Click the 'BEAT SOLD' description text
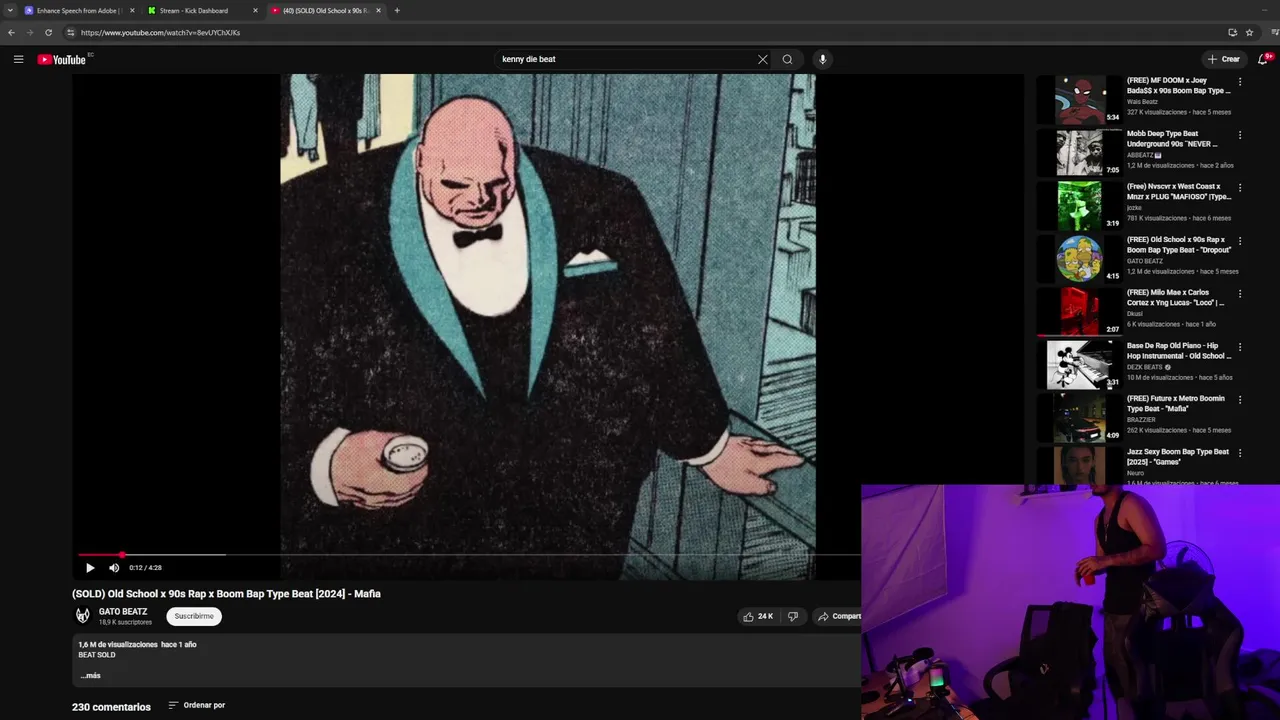 97,655
